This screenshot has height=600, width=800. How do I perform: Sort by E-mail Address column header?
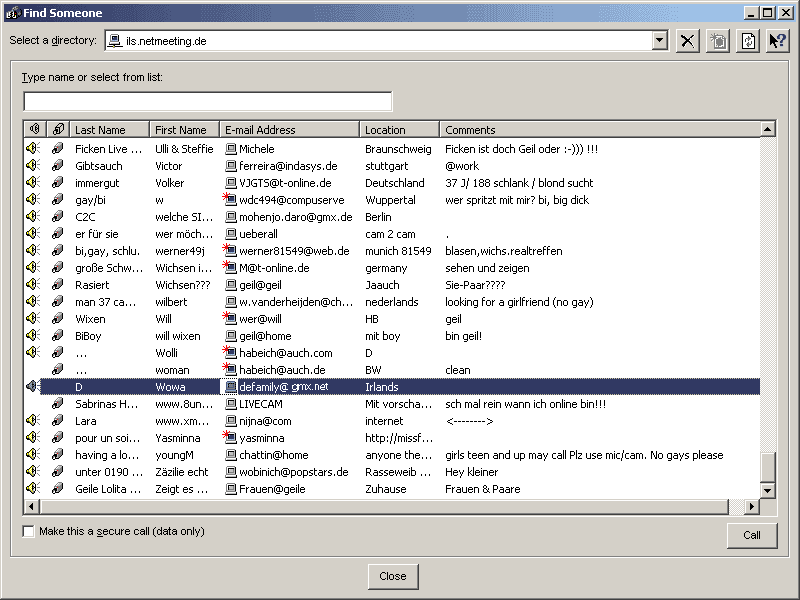(289, 130)
